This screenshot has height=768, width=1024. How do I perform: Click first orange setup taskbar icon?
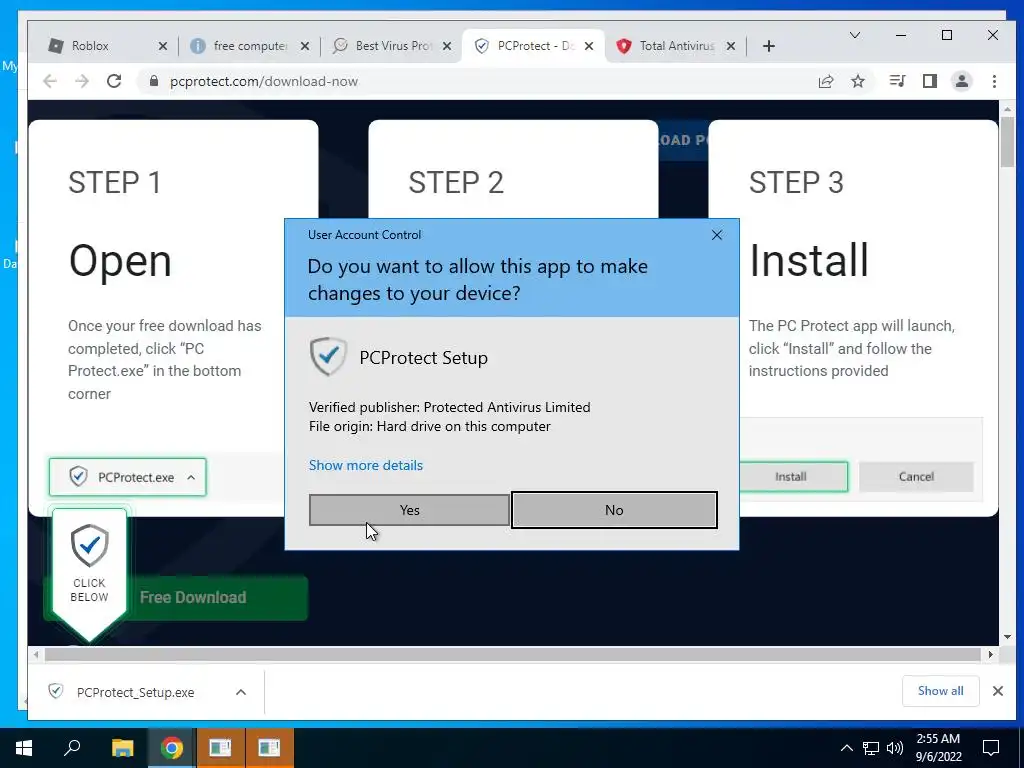point(220,748)
